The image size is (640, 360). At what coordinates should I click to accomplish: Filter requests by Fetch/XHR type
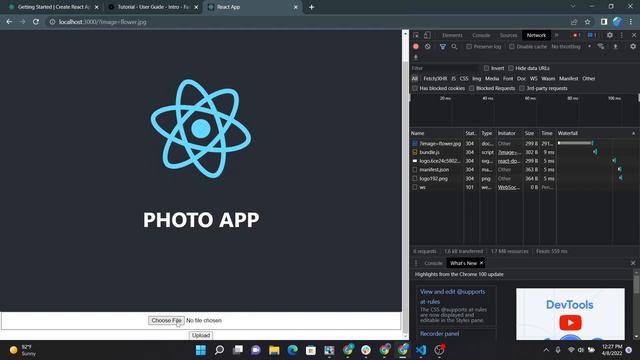(435, 78)
